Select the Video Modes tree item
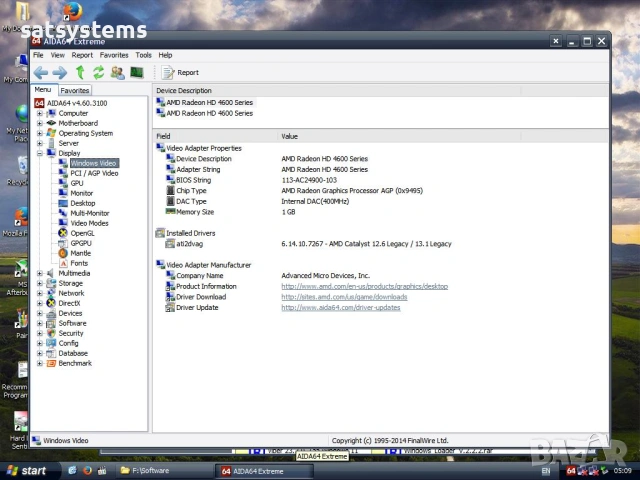 89,223
